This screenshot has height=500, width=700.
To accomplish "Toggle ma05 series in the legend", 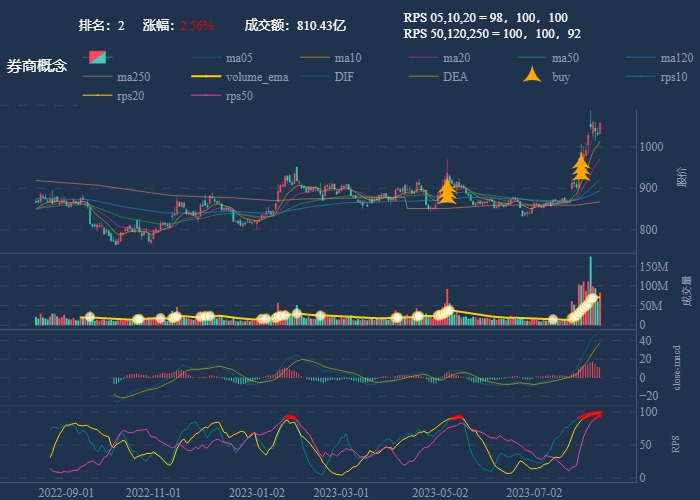I will point(238,58).
